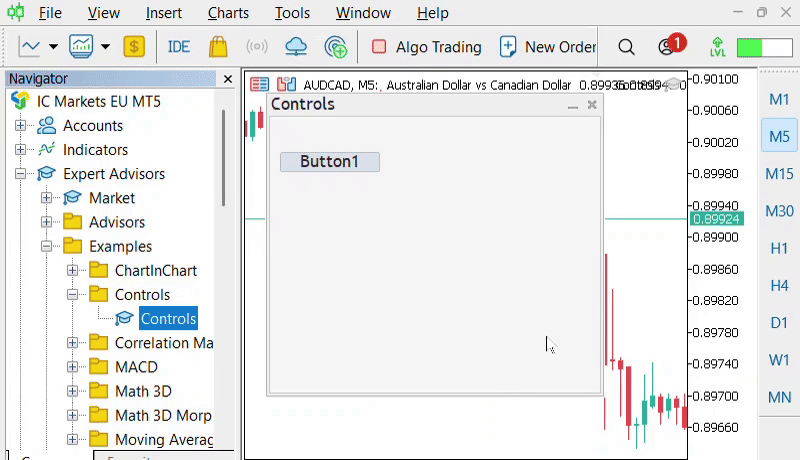Viewport: 800px width, 460px height.
Task: Click the radar signal subscription icon
Action: tap(335, 47)
